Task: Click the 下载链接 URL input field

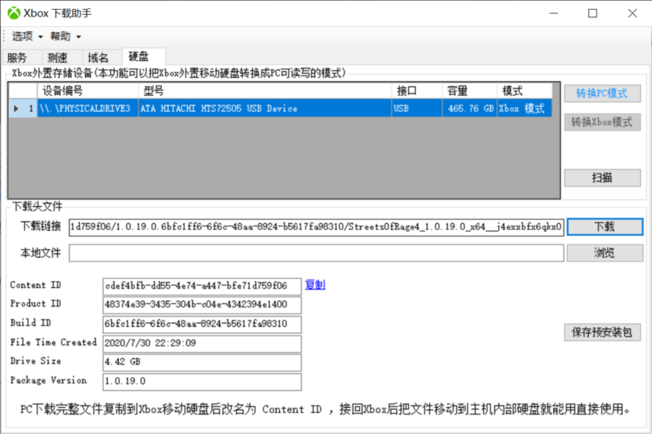Action: pos(316,226)
